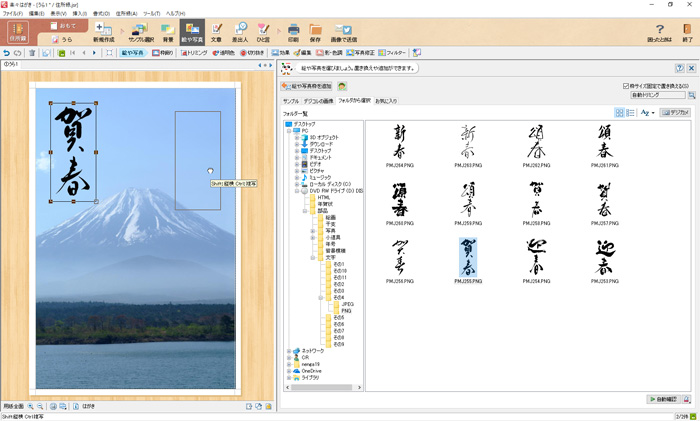Switch to thumbnail grid view
The height and width of the screenshot is (421, 700).
pyautogui.click(x=620, y=113)
